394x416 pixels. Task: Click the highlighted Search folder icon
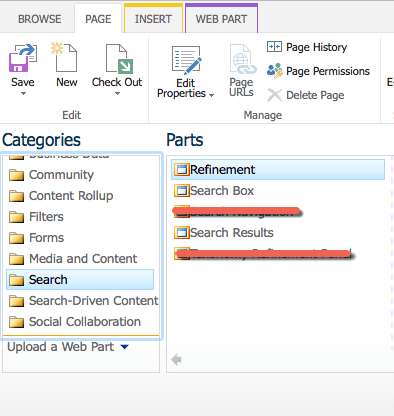click(x=16, y=280)
